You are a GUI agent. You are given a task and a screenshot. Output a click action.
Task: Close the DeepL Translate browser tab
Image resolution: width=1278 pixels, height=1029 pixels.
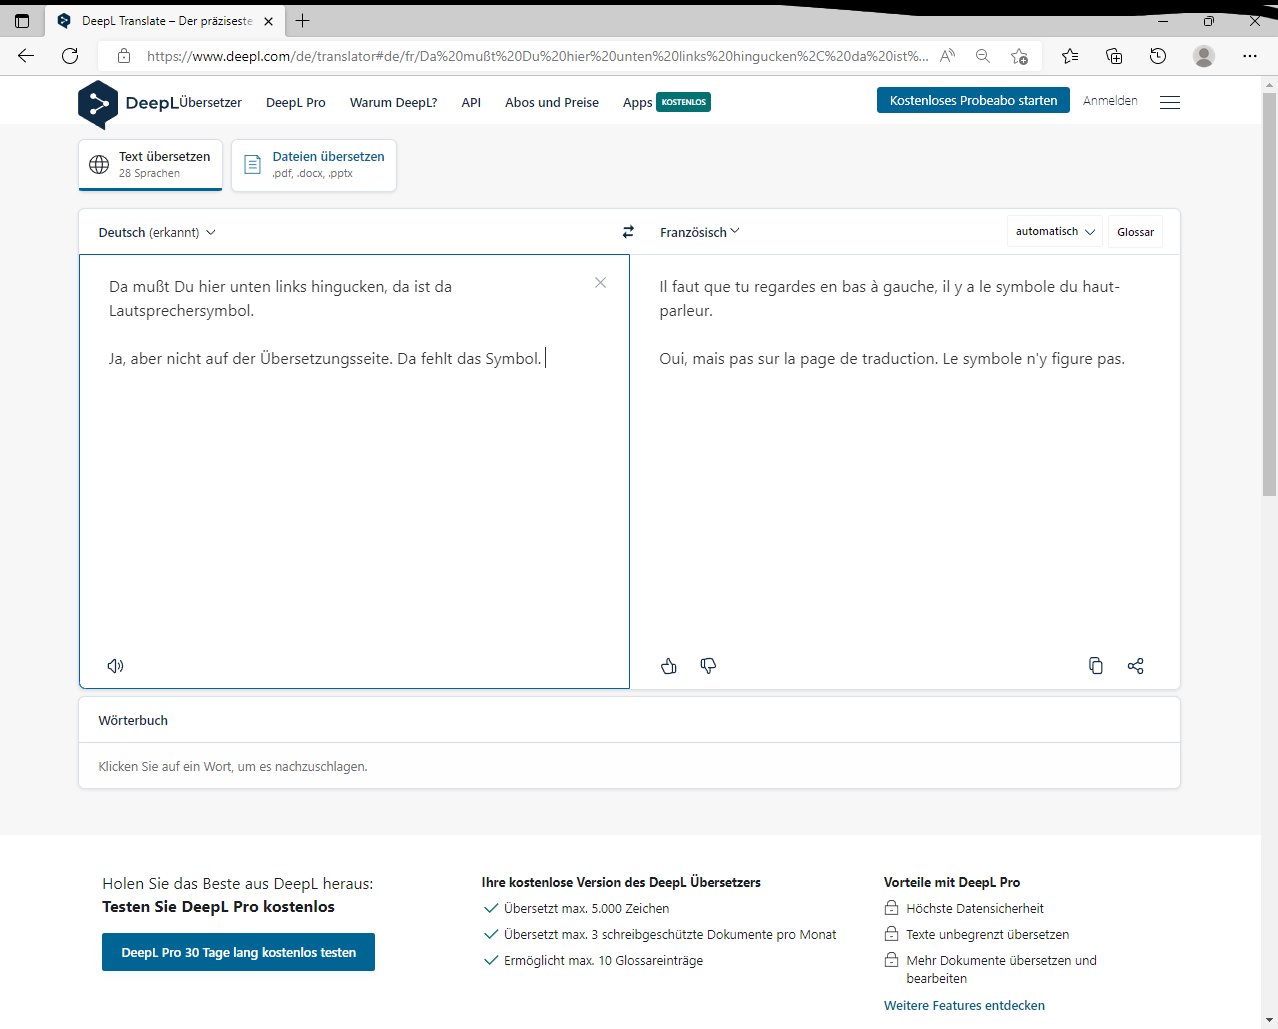coord(268,21)
